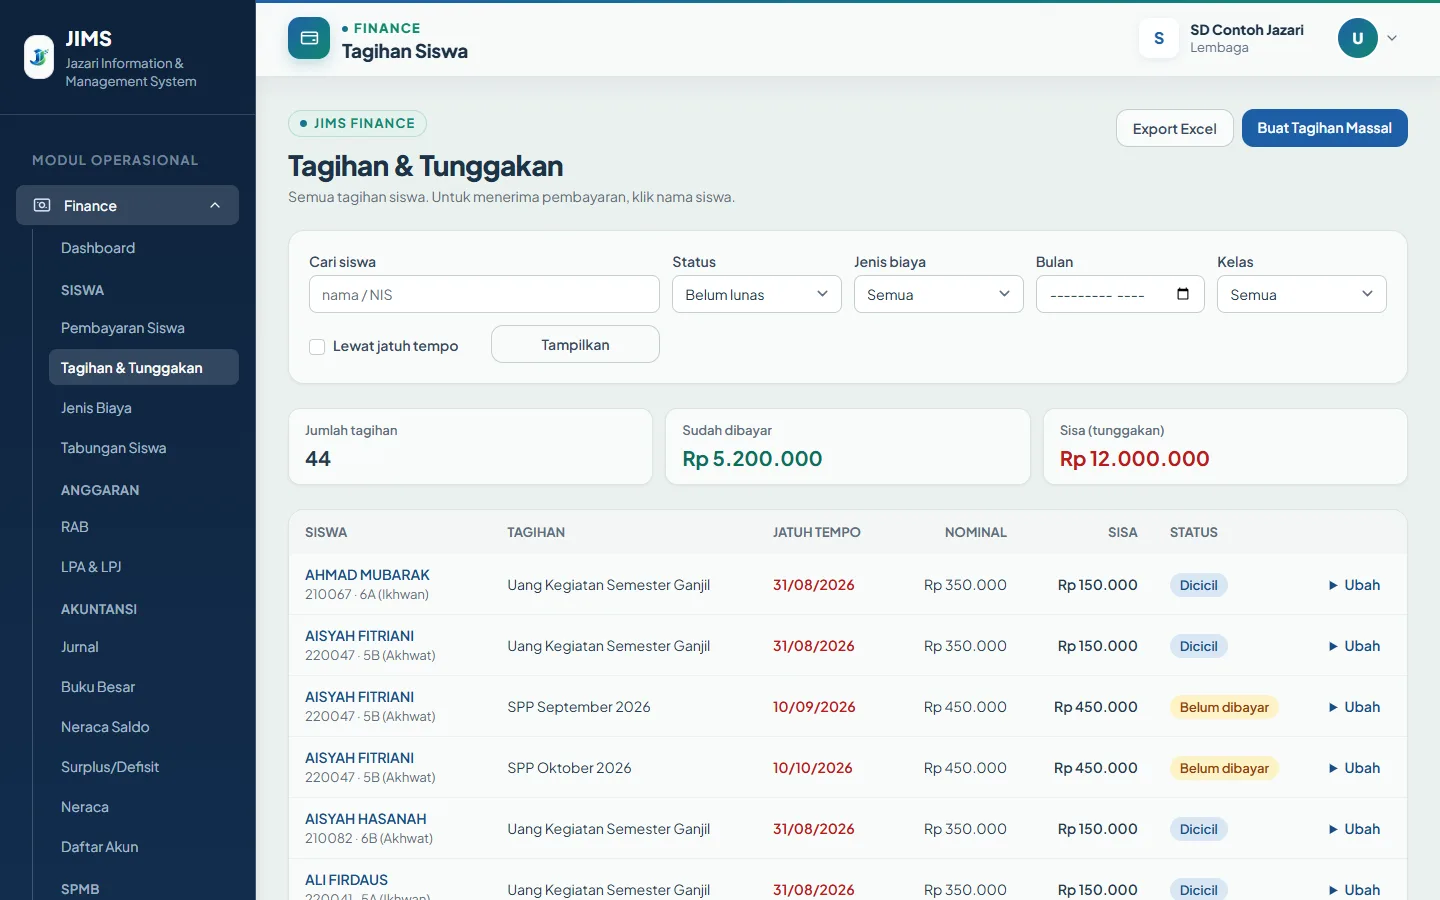The width and height of the screenshot is (1440, 900).
Task: Click the NOMINAL column header
Action: tap(976, 532)
